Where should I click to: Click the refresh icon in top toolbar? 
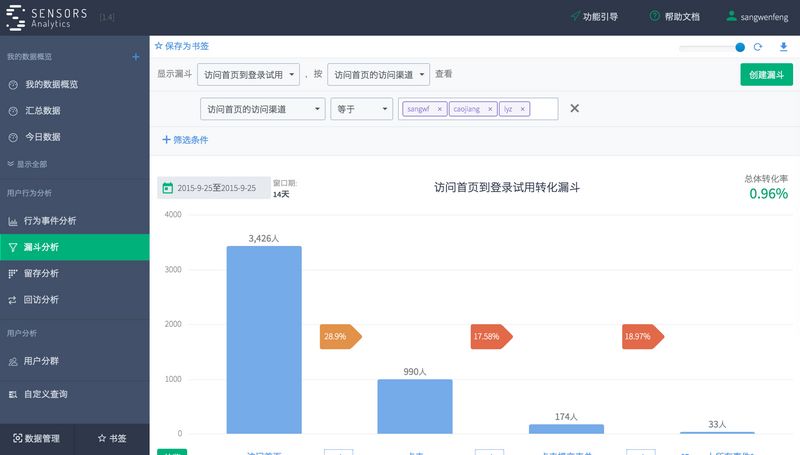[758, 47]
